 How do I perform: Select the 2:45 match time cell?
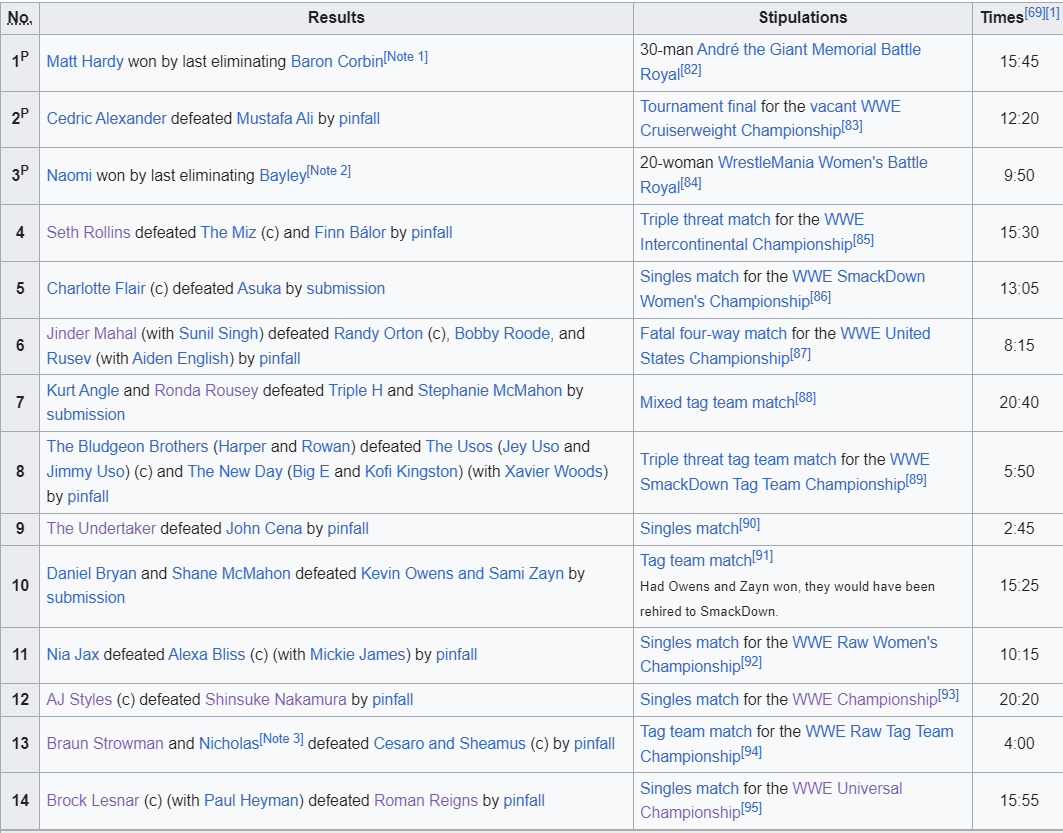[1018, 529]
